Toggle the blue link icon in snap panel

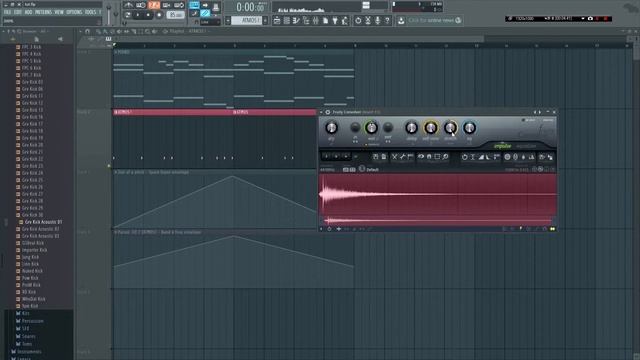(x=205, y=13)
